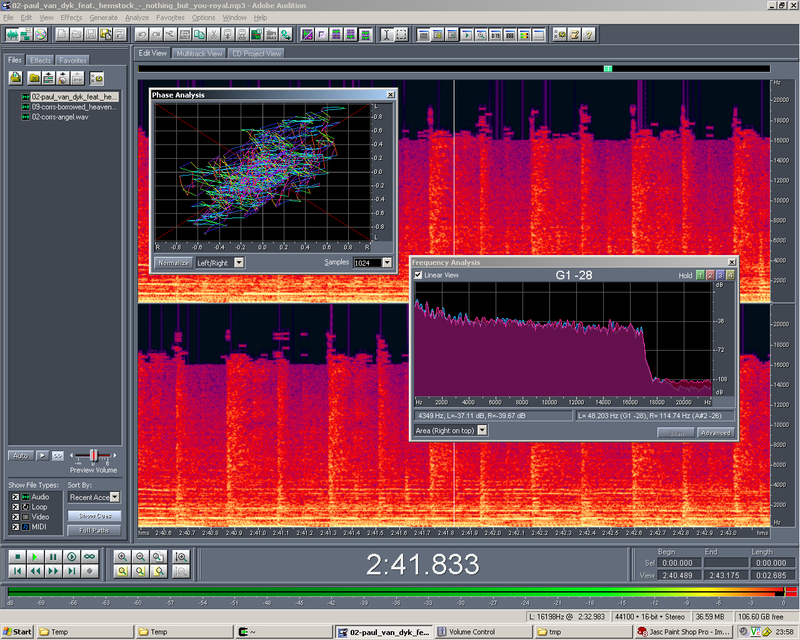Toggle the MIDI file type checkbox

click(15, 527)
